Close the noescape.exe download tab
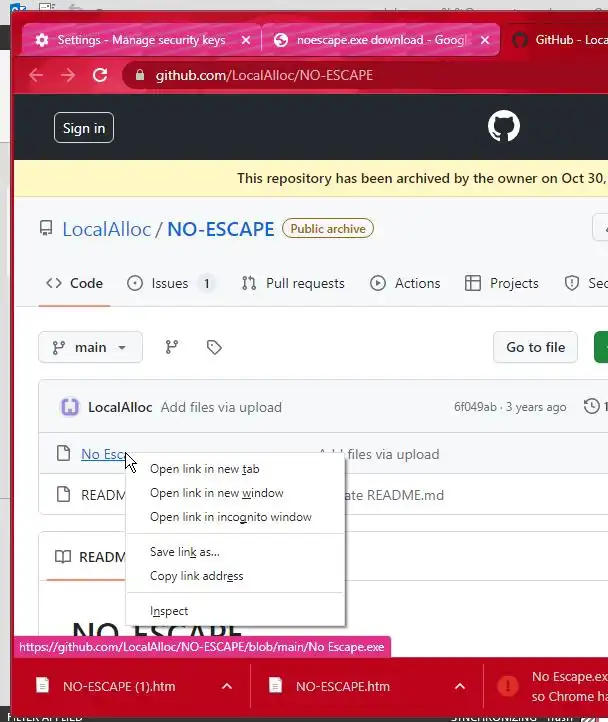Viewport: 608px width, 722px height. pos(485,41)
